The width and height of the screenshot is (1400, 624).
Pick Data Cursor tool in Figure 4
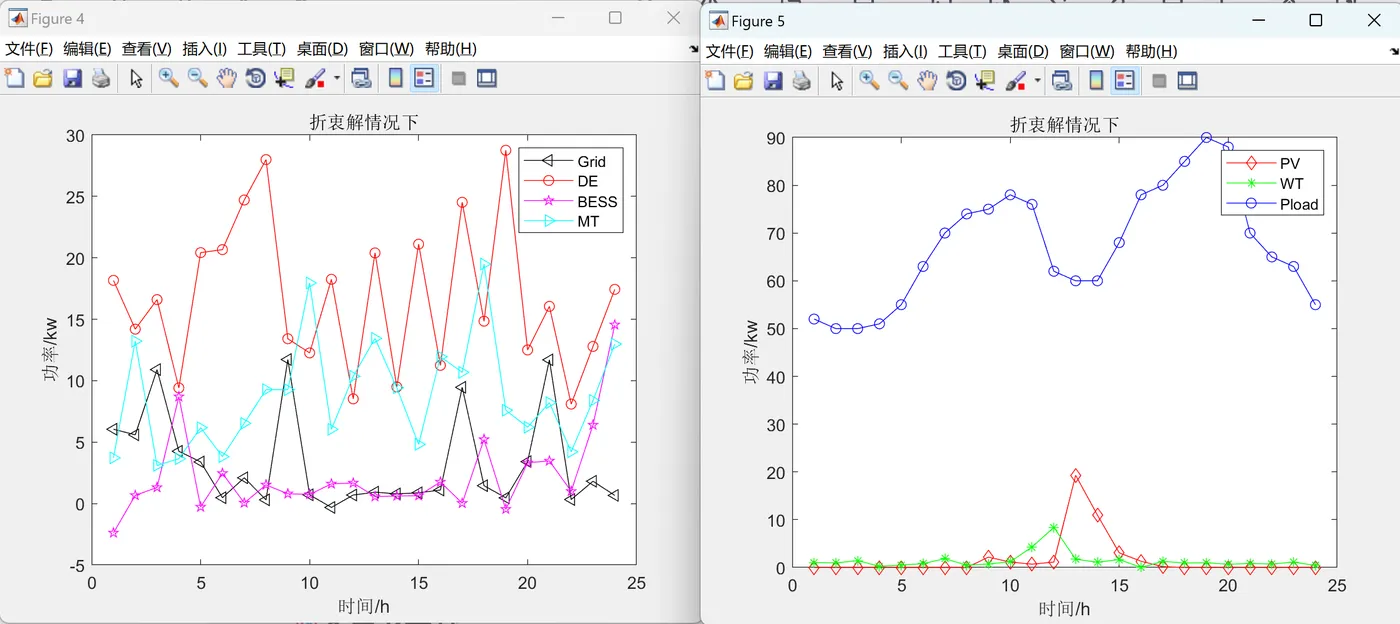point(285,78)
